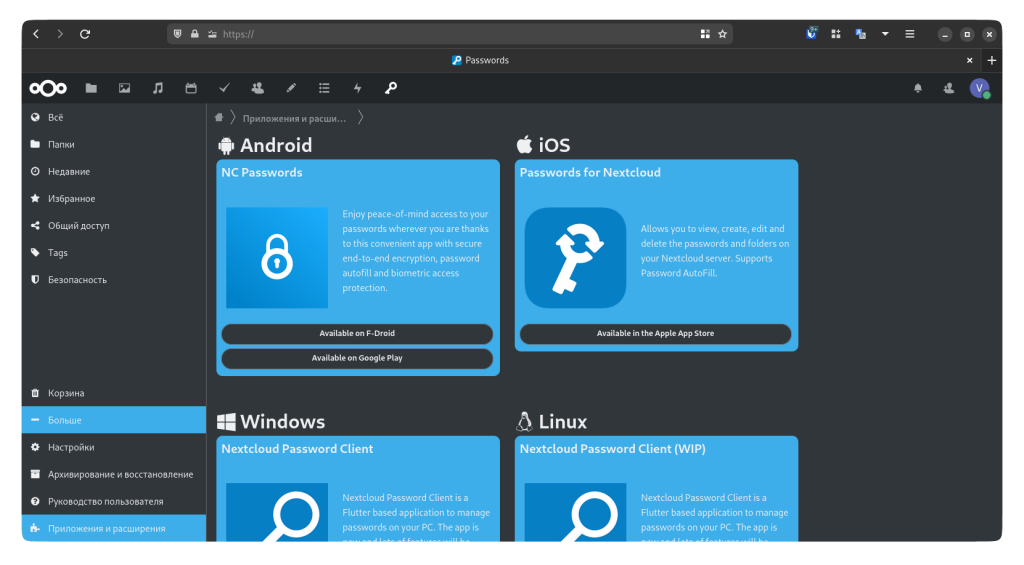Select Tags in the sidebar
The image size is (1024, 565).
[x=114, y=253]
